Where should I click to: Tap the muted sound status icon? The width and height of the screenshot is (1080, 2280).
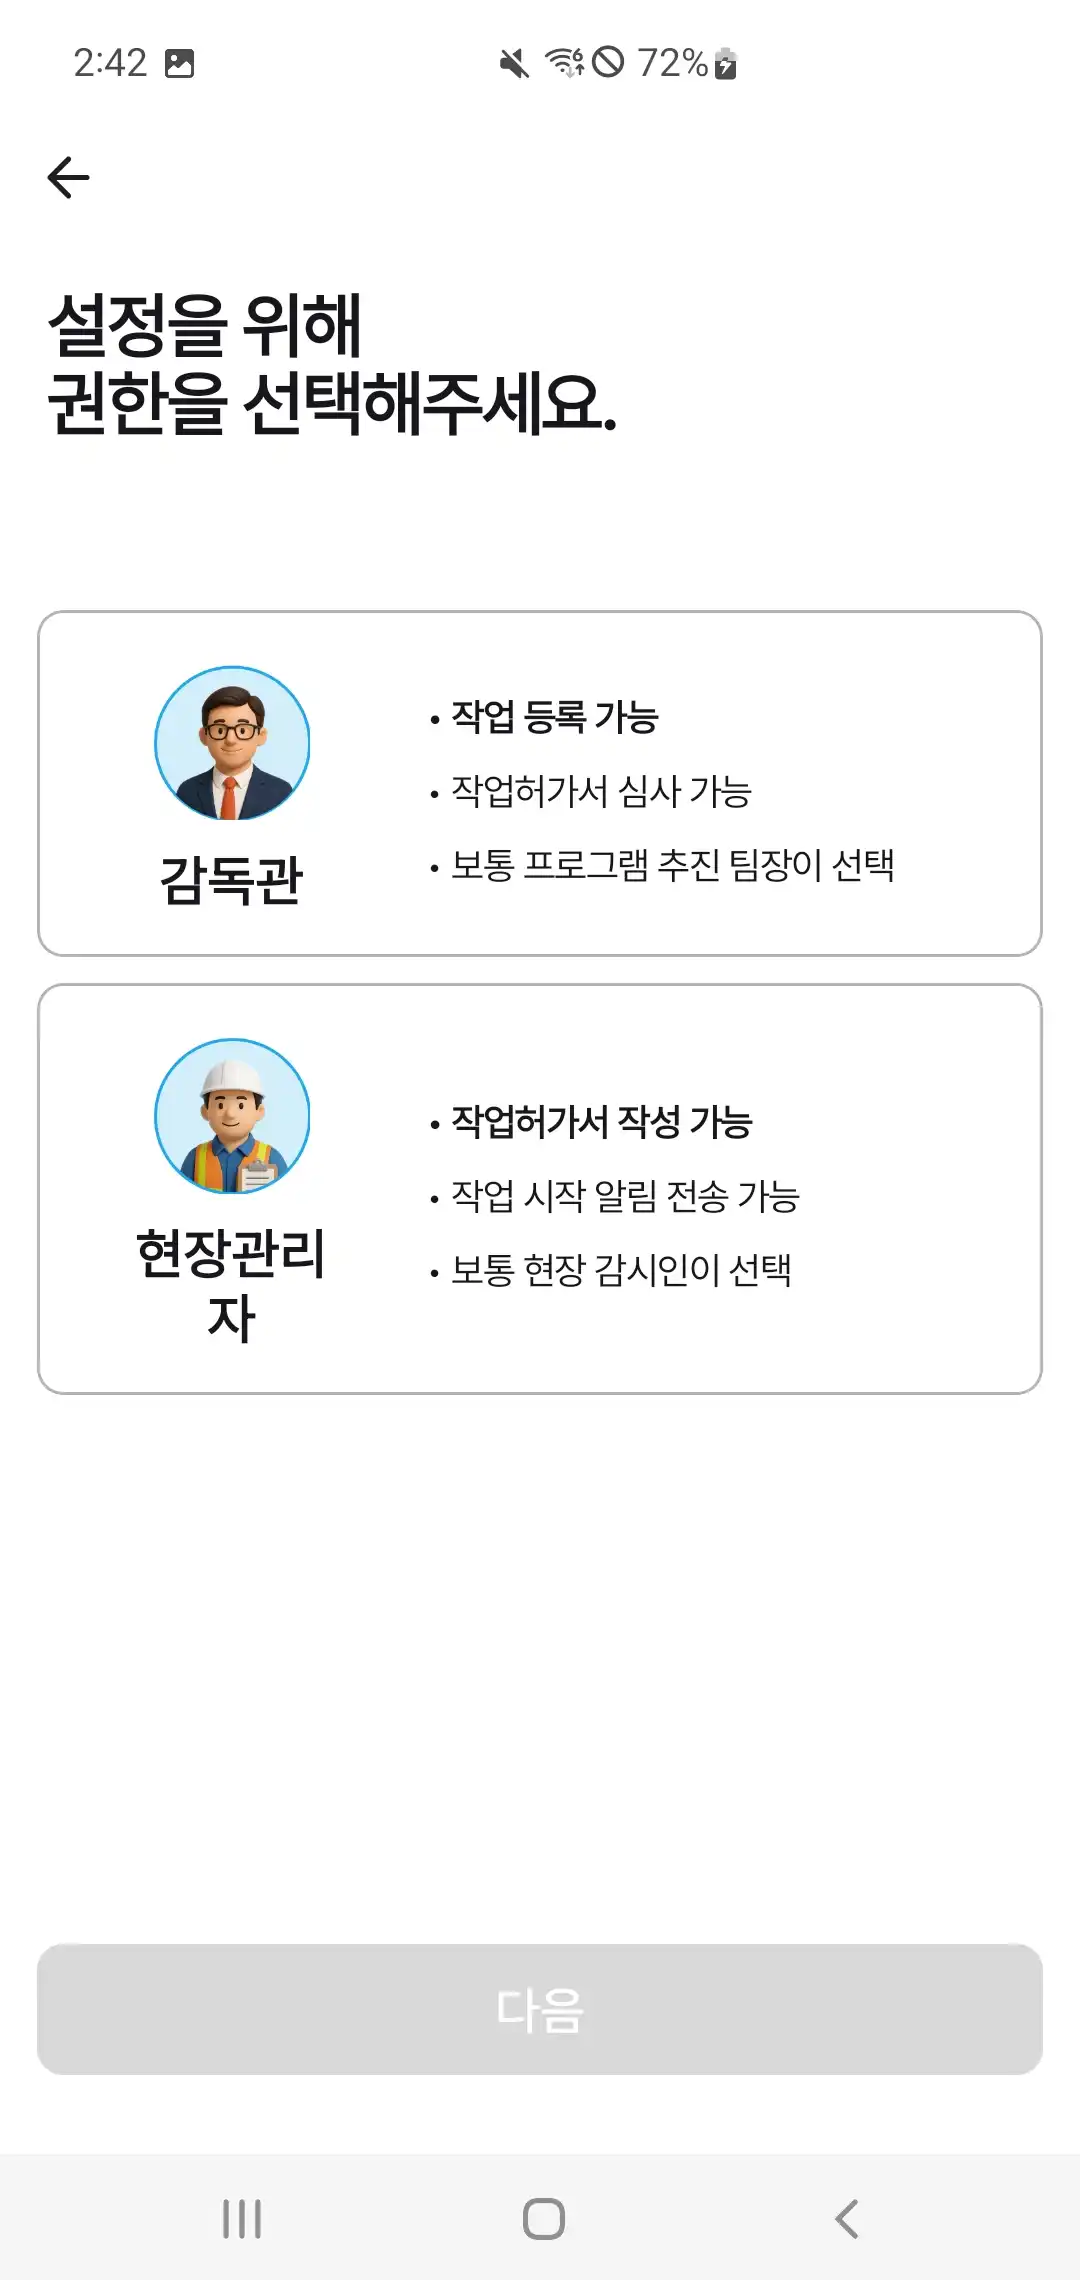514,64
